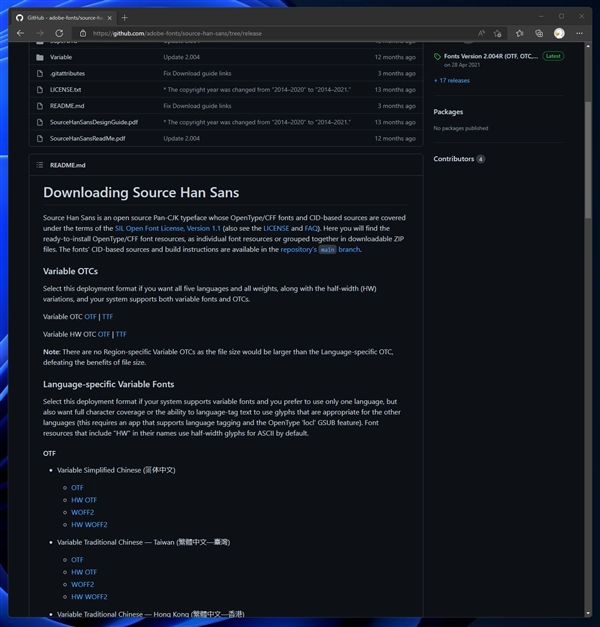
Task: Open the browser profile avatar
Action: [559, 33]
